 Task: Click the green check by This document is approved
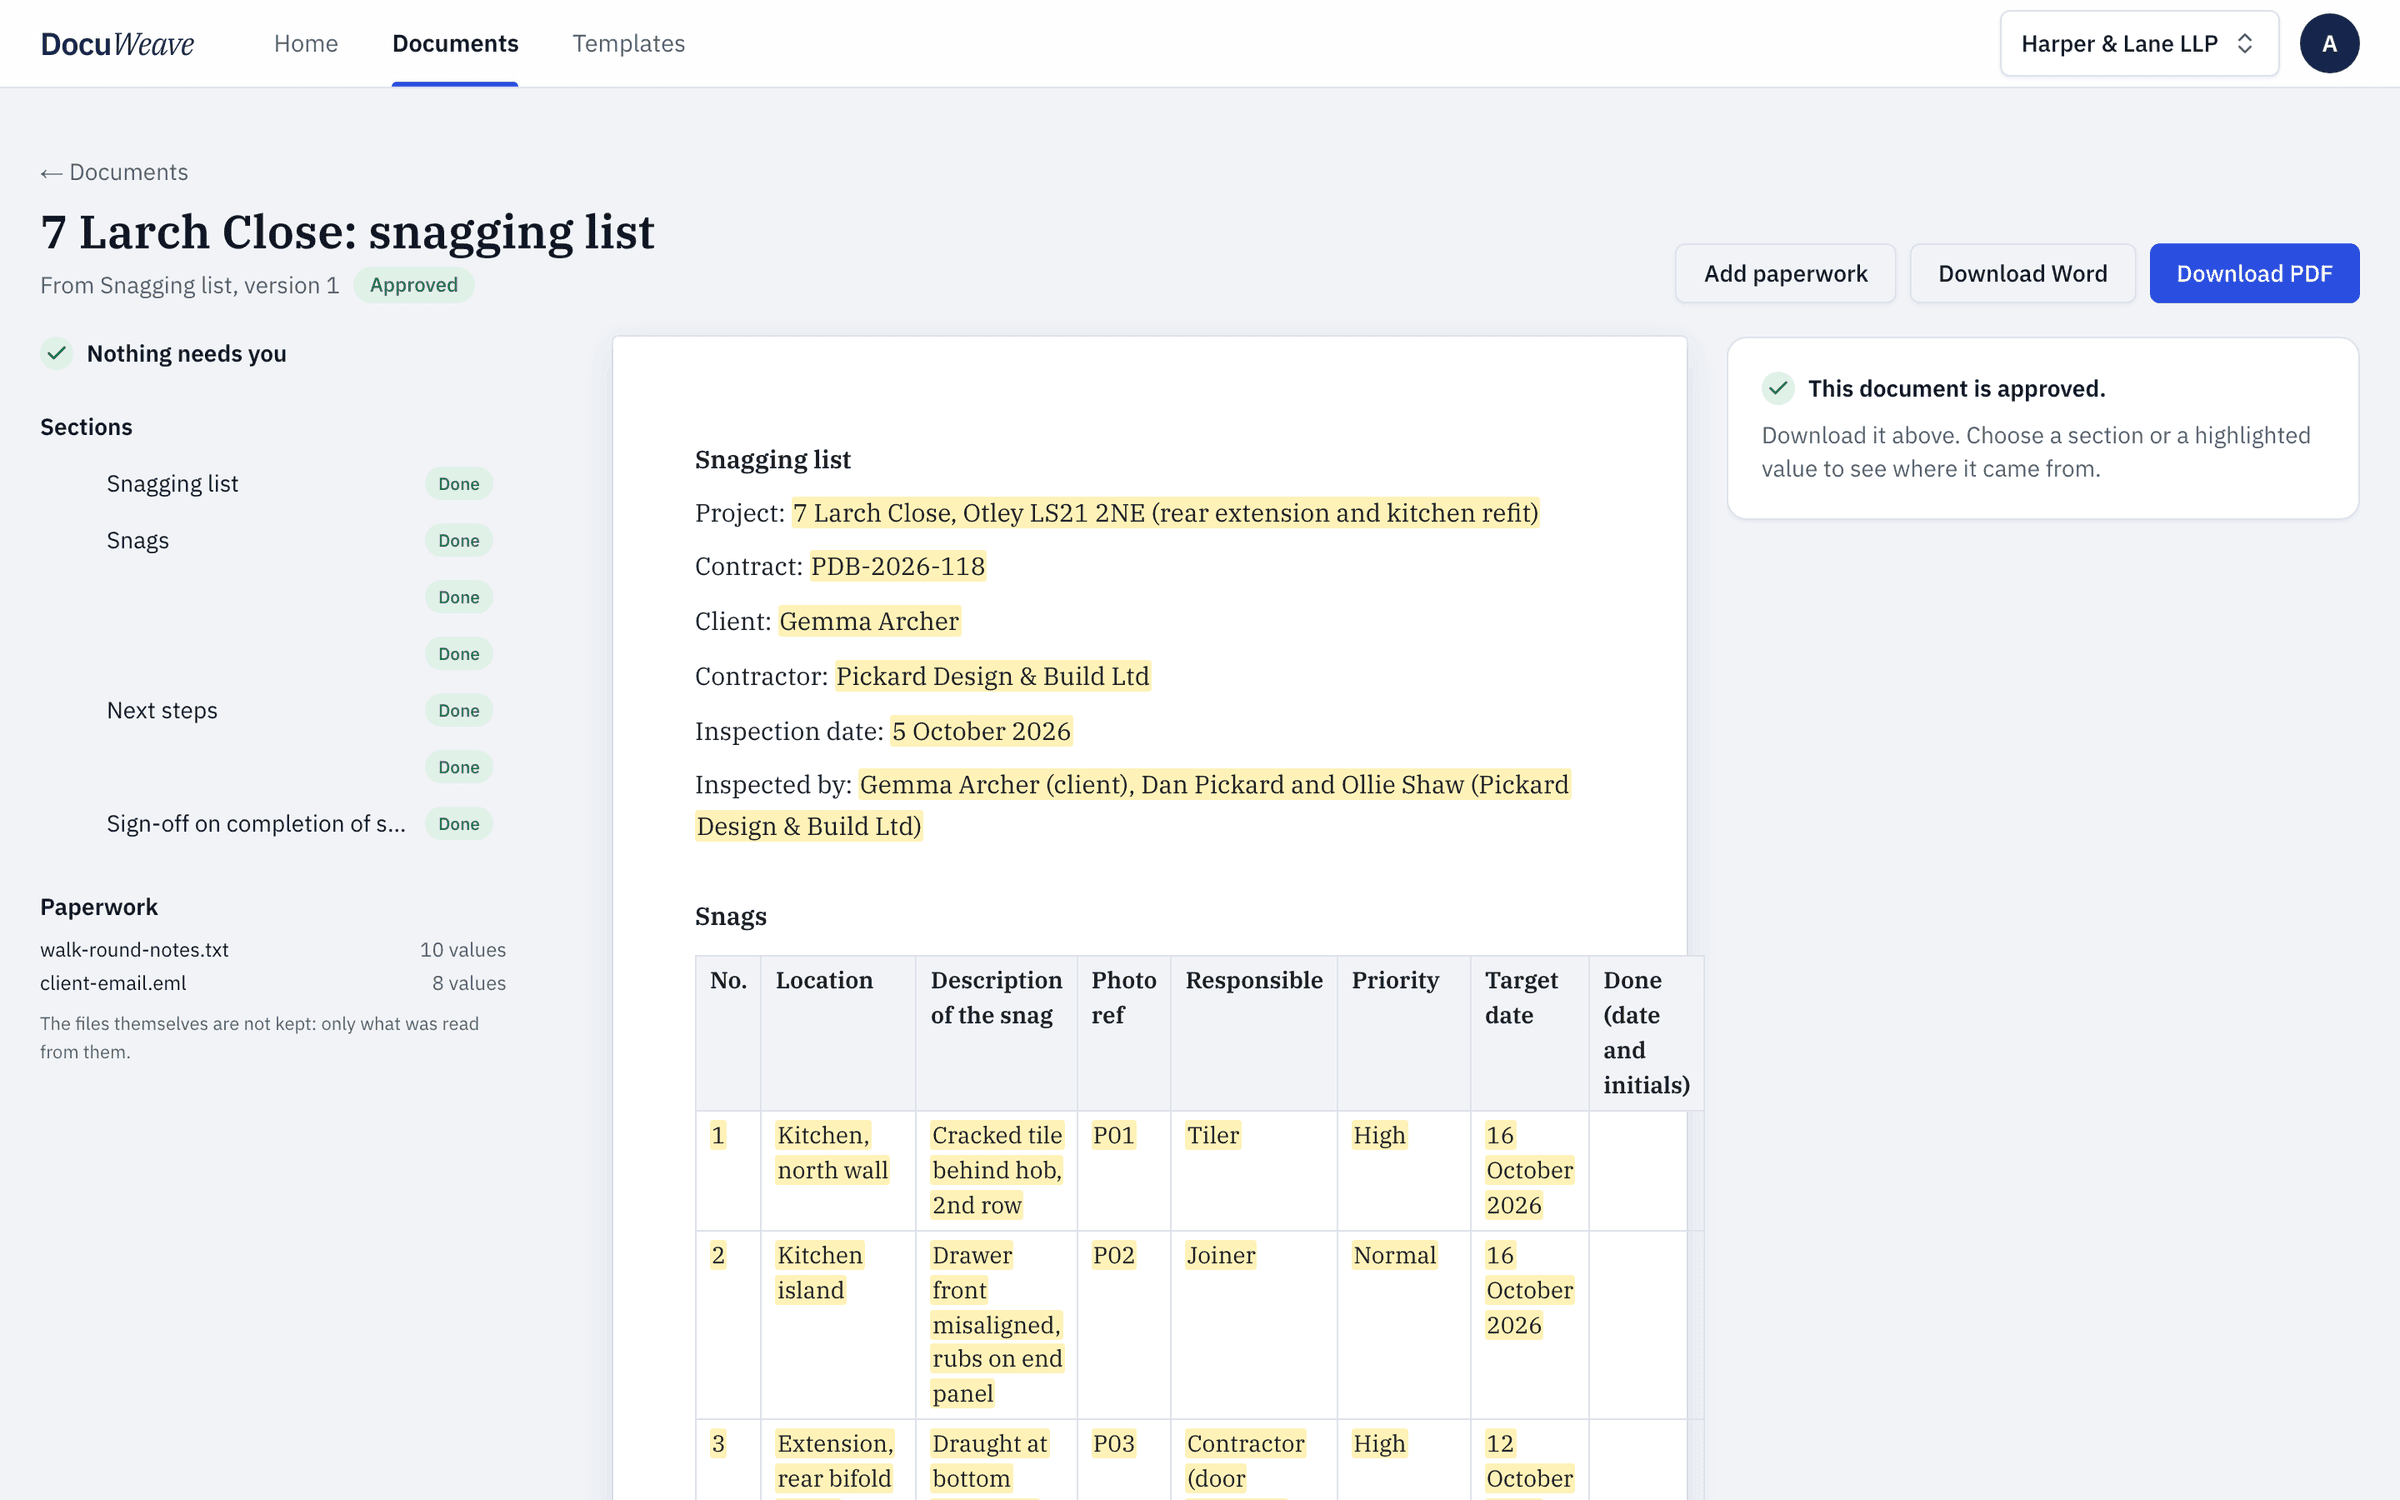point(1778,388)
